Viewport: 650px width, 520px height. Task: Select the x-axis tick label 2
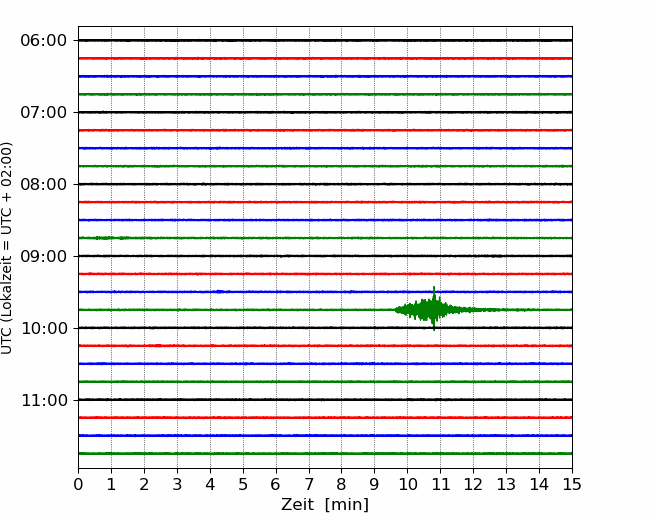pyautogui.click(x=144, y=484)
